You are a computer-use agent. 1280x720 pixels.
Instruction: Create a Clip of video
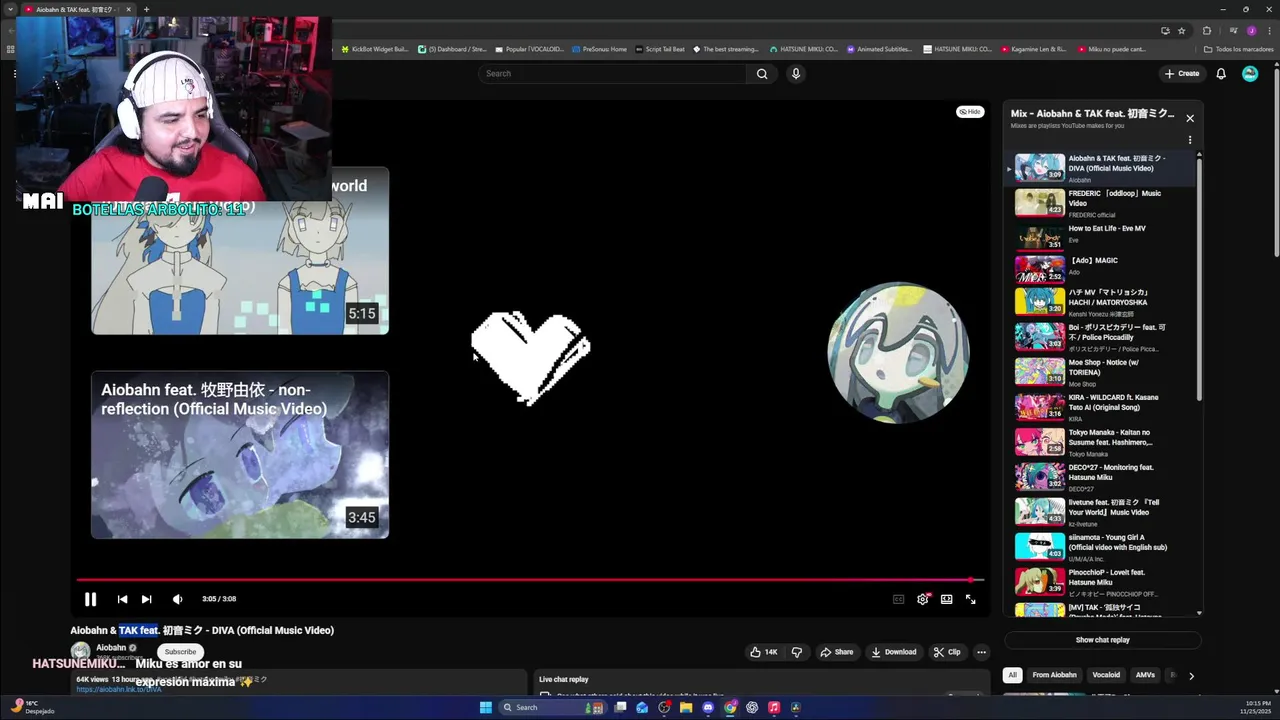coord(947,652)
